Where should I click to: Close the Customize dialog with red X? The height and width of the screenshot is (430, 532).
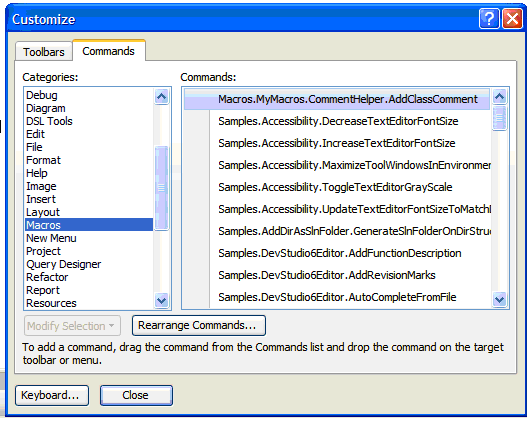pyautogui.click(x=513, y=19)
